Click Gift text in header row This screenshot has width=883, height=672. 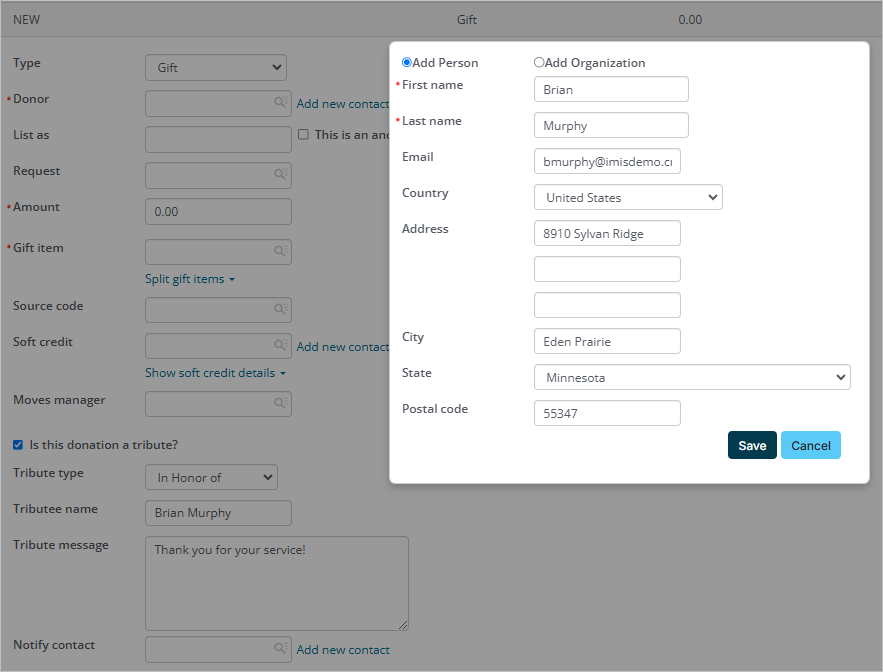(466, 20)
